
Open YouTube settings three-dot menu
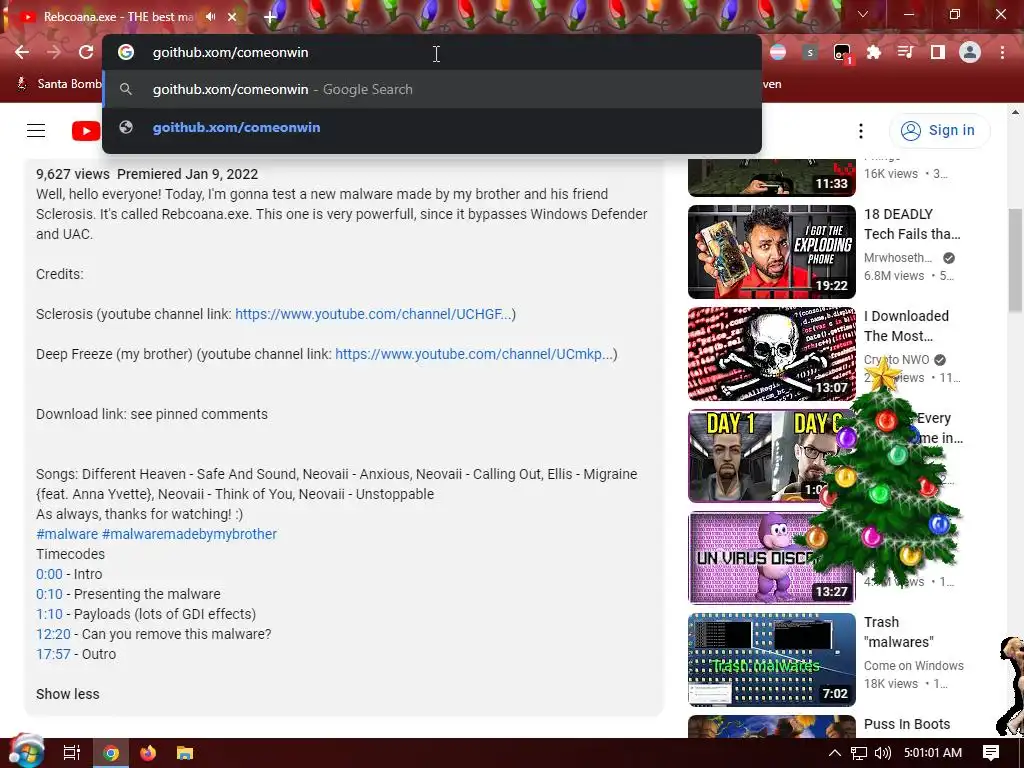(861, 131)
